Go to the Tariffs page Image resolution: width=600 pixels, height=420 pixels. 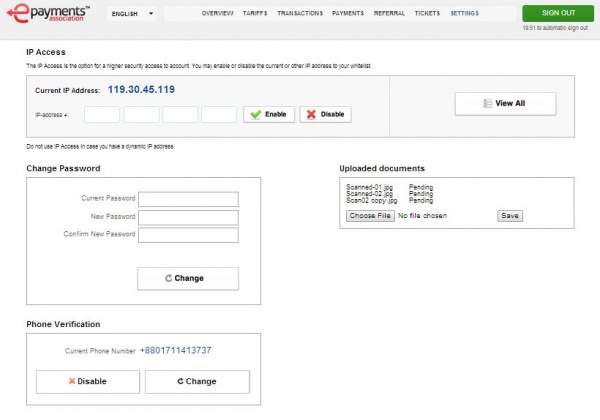click(x=255, y=15)
